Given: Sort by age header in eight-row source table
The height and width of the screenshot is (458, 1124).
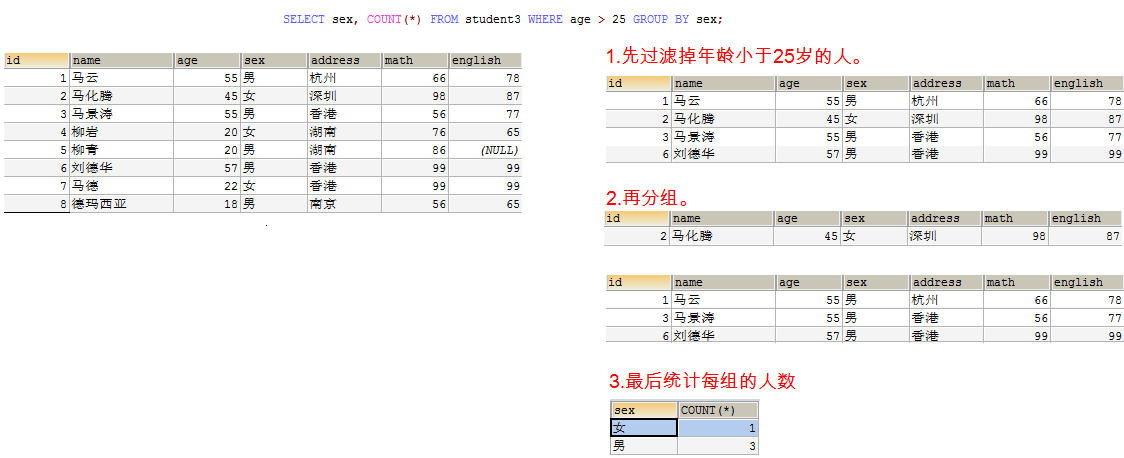Looking at the screenshot, I should coord(207,60).
